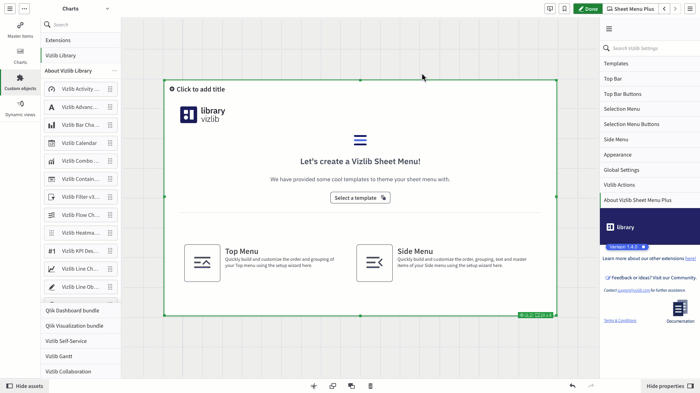Click the undo arrow
This screenshot has height=393, width=700.
coord(572,386)
